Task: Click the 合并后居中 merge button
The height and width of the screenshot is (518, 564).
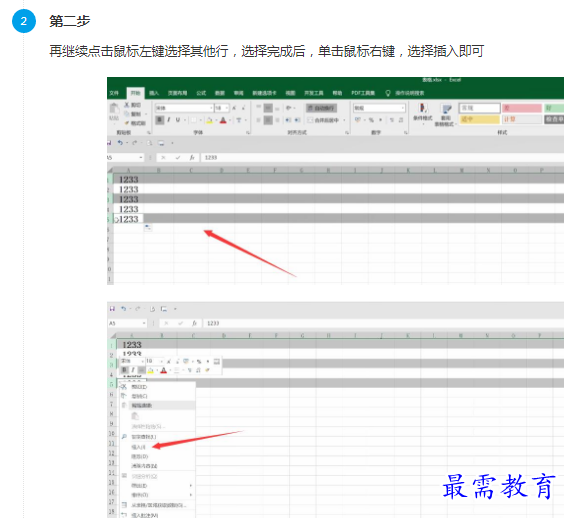Action: [x=323, y=120]
